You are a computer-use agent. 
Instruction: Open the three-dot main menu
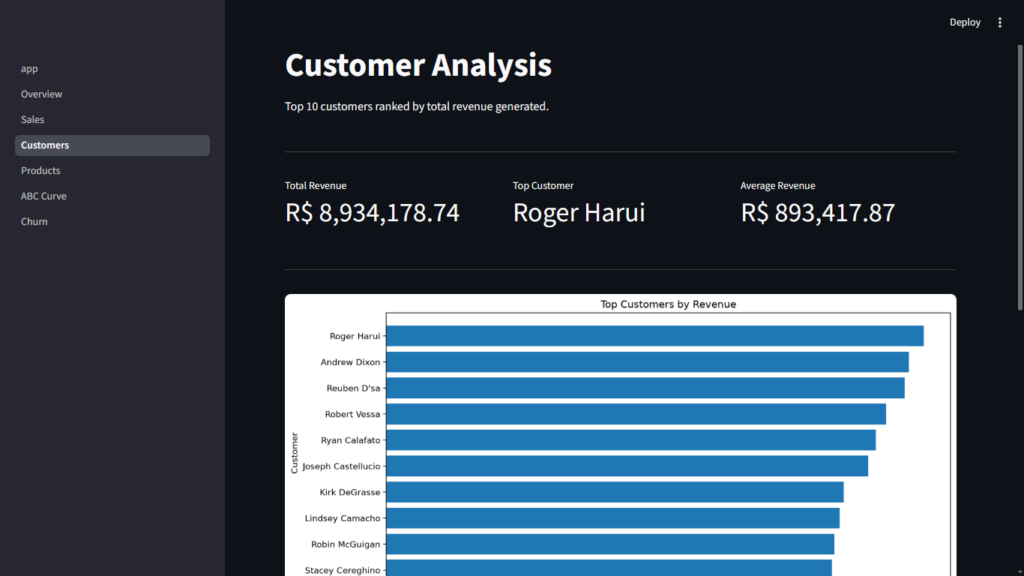(999, 22)
